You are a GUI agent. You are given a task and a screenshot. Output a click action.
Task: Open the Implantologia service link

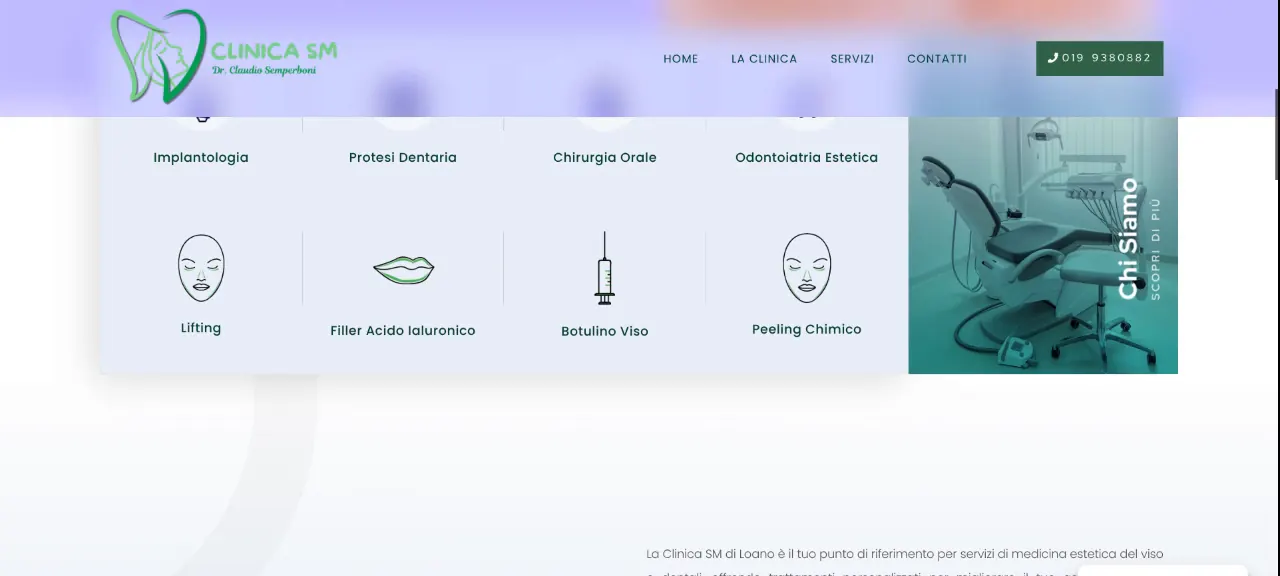pyautogui.click(x=201, y=157)
